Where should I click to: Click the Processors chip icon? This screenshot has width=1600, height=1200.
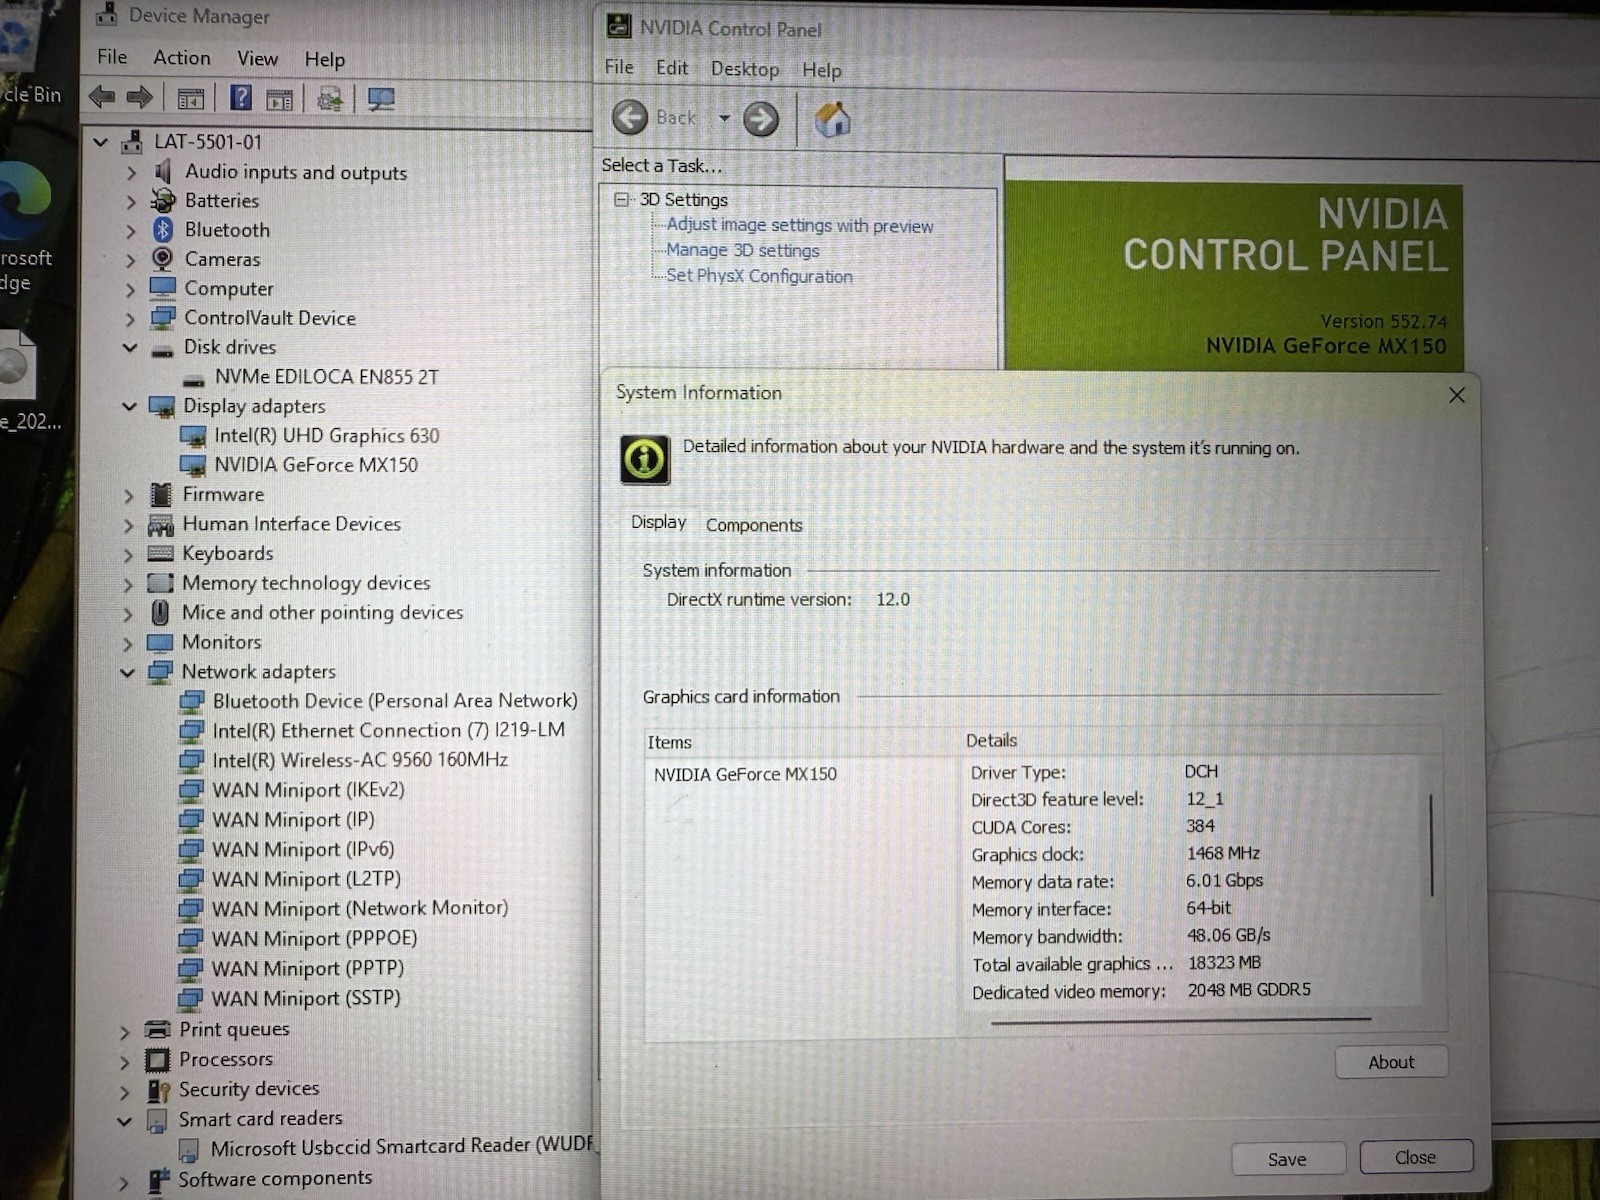157,1059
